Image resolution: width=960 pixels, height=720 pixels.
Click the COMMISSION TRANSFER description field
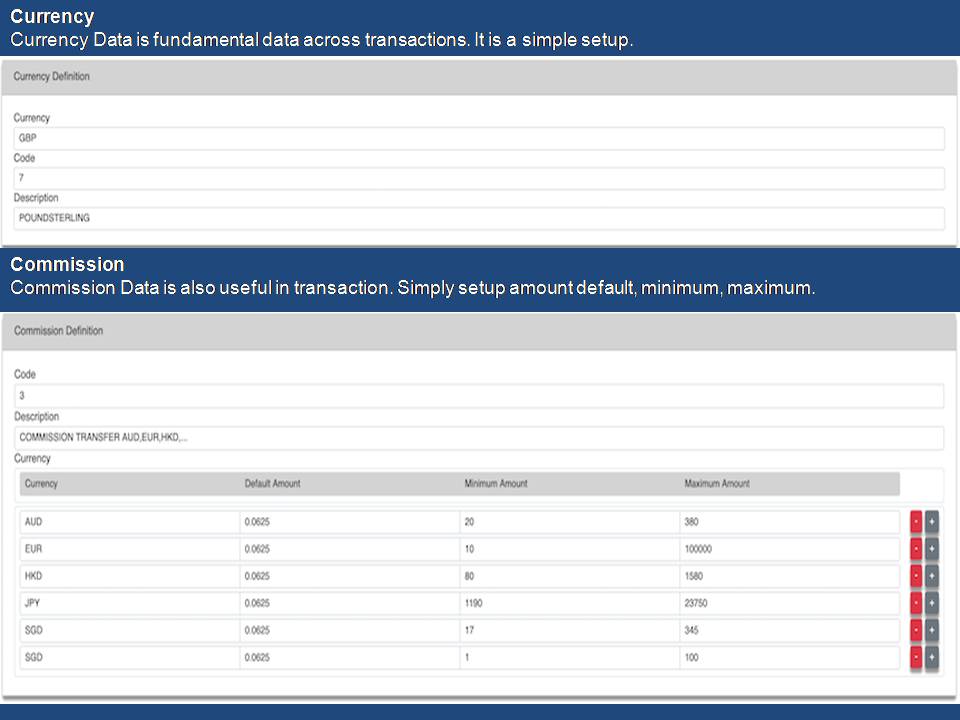click(479, 438)
